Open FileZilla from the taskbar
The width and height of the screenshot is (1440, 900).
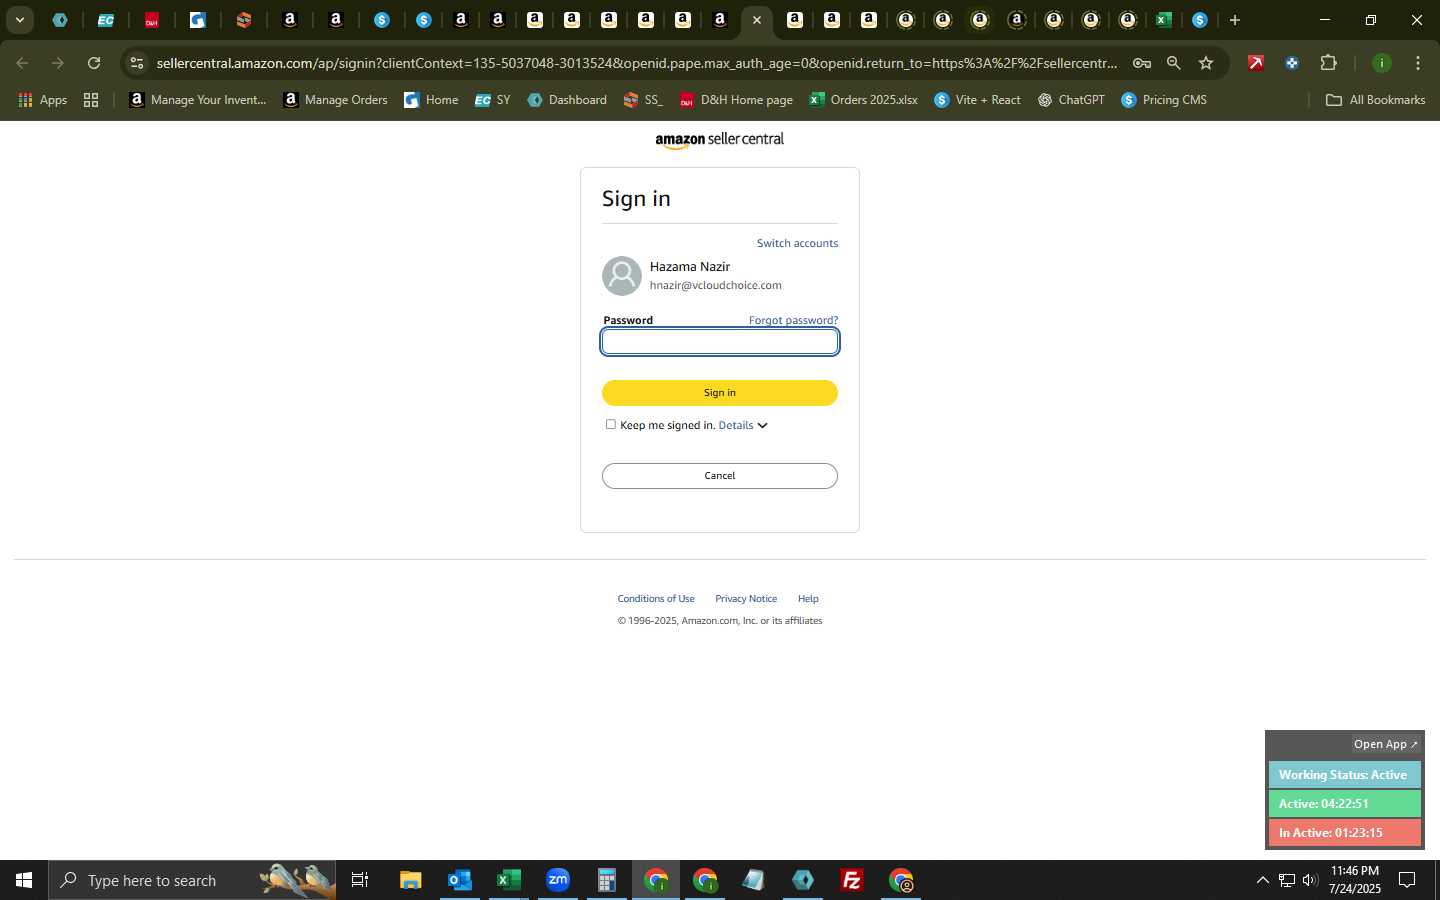(x=852, y=880)
